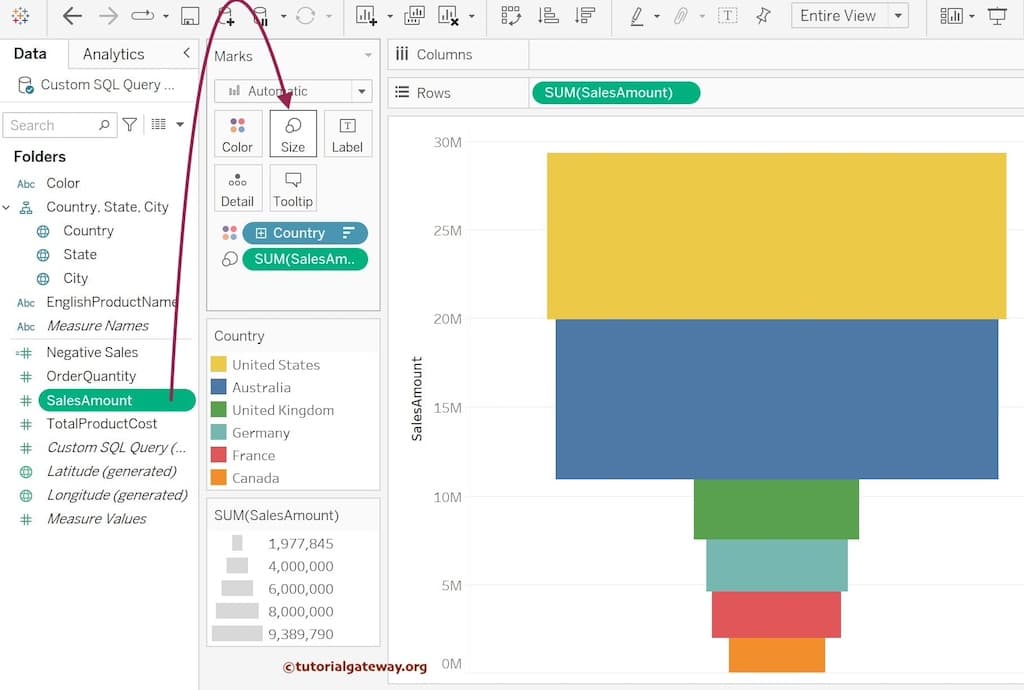Click the Undo back arrow

click(72, 16)
